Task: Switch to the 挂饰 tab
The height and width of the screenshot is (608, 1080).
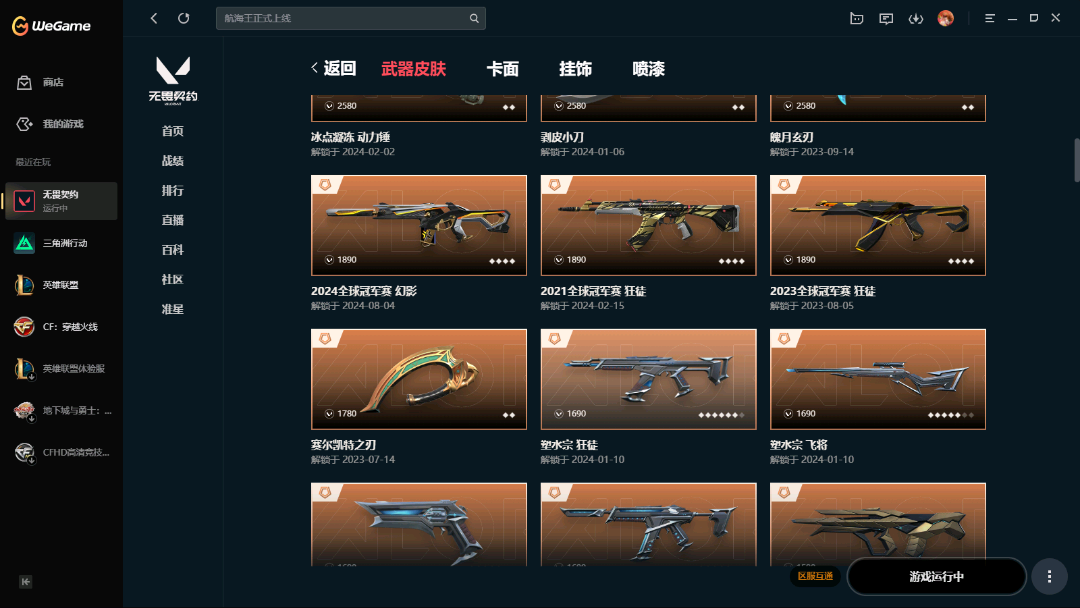Action: pos(575,69)
